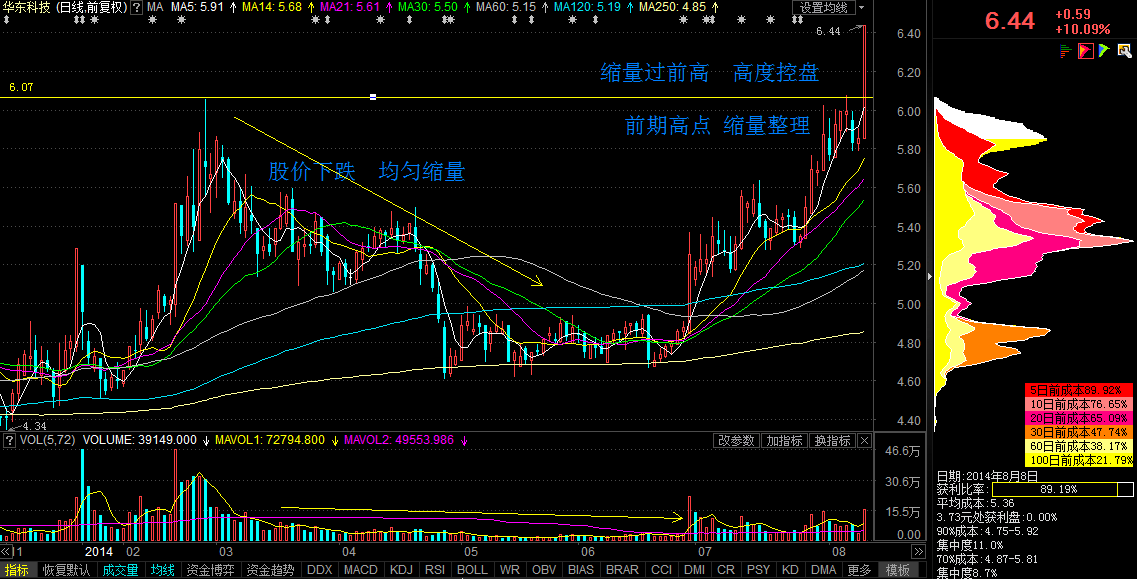Toggle the 成交量 volume indicator
Screen dimensions: 1137x579
[120, 570]
